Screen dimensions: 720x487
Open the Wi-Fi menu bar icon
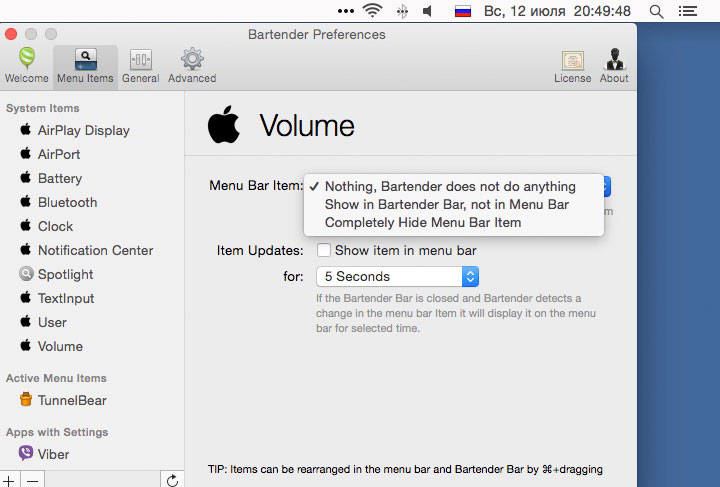[x=372, y=11]
